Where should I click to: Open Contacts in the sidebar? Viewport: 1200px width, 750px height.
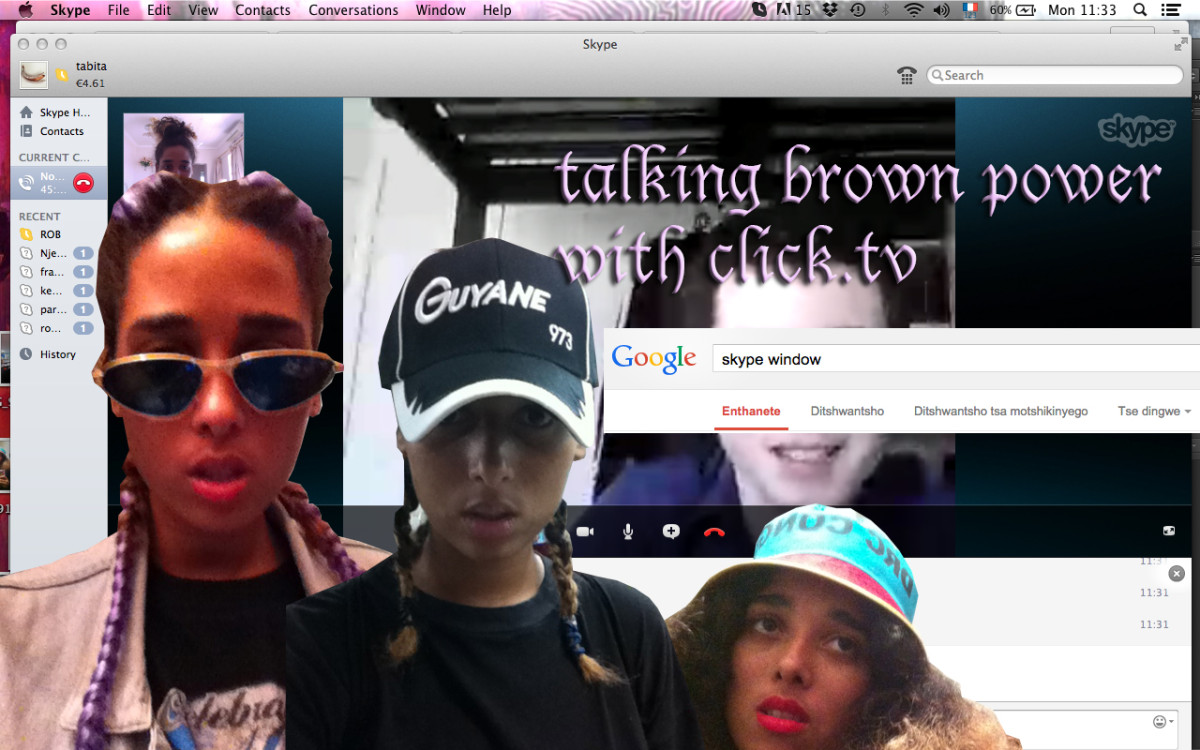point(61,131)
